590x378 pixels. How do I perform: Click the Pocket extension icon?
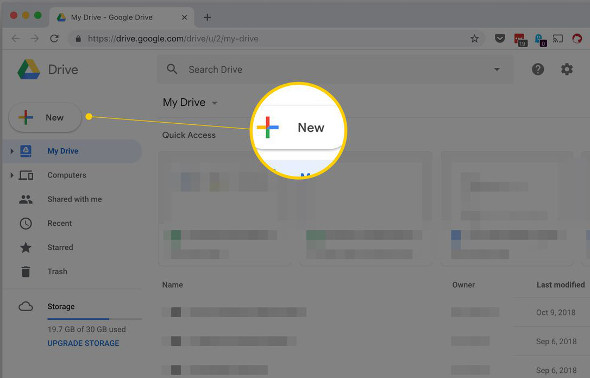click(500, 38)
